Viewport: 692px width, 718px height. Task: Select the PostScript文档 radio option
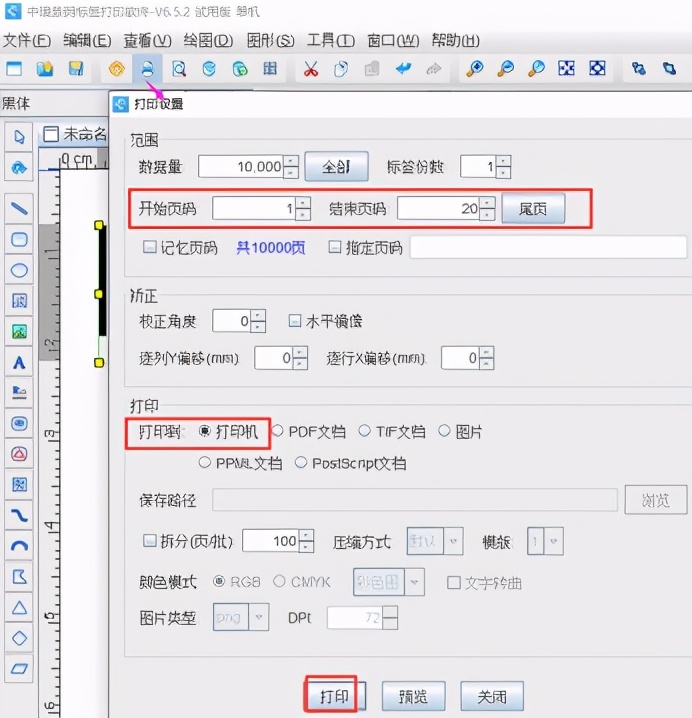[x=301, y=463]
